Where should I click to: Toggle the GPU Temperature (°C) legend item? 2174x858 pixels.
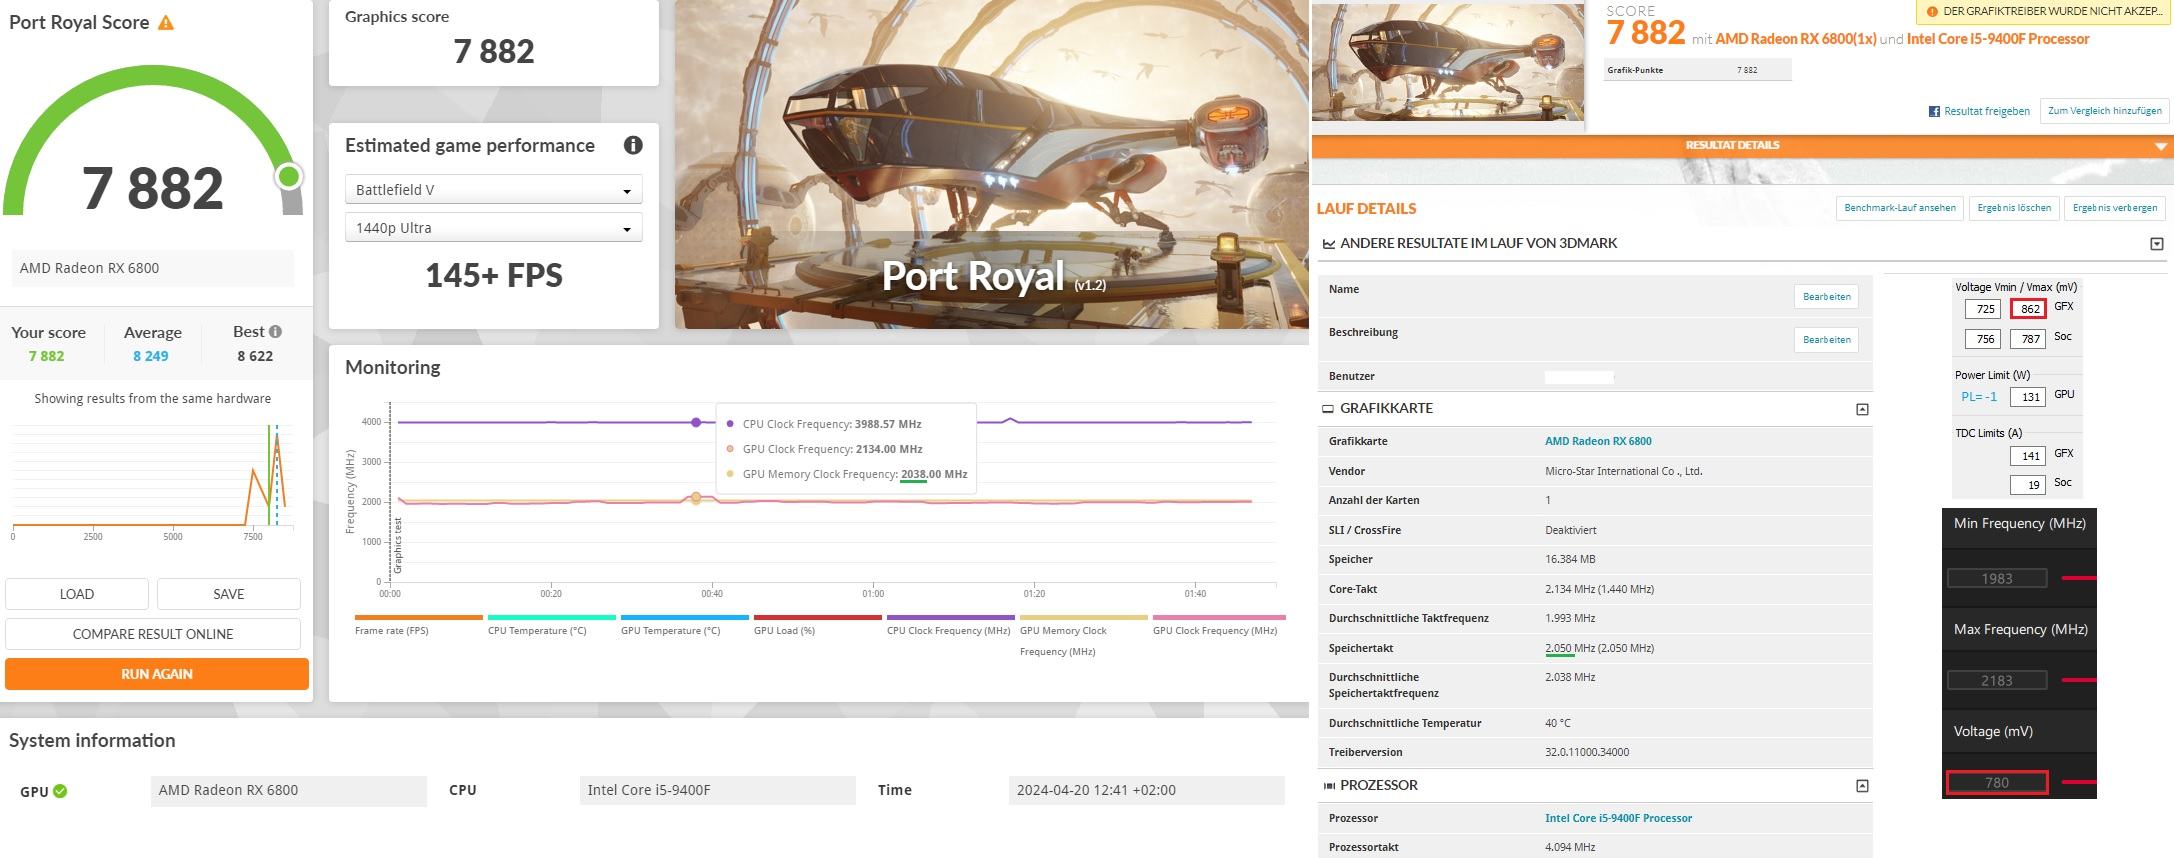point(684,625)
